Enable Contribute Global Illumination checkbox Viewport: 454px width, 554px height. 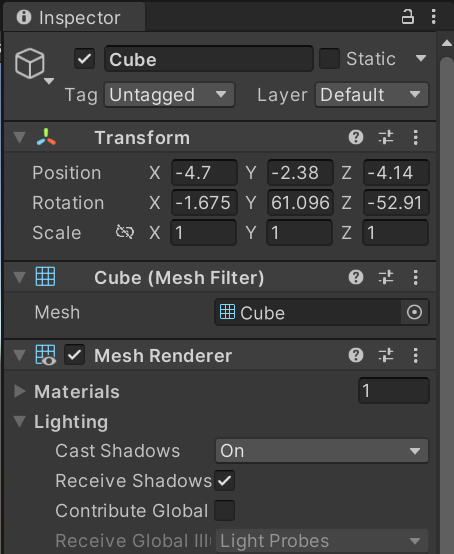click(x=224, y=511)
